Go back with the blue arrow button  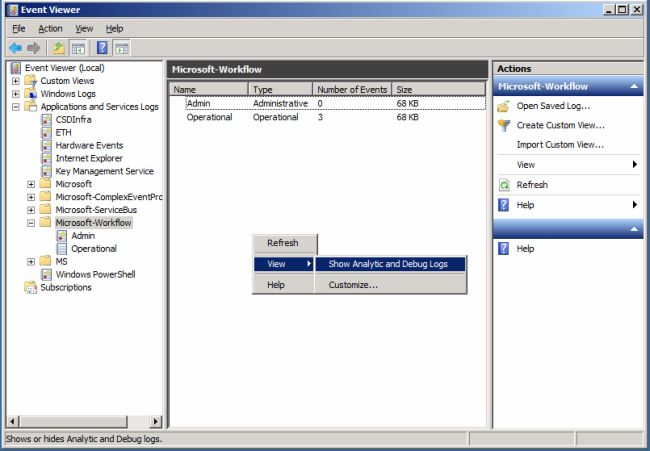[x=16, y=48]
